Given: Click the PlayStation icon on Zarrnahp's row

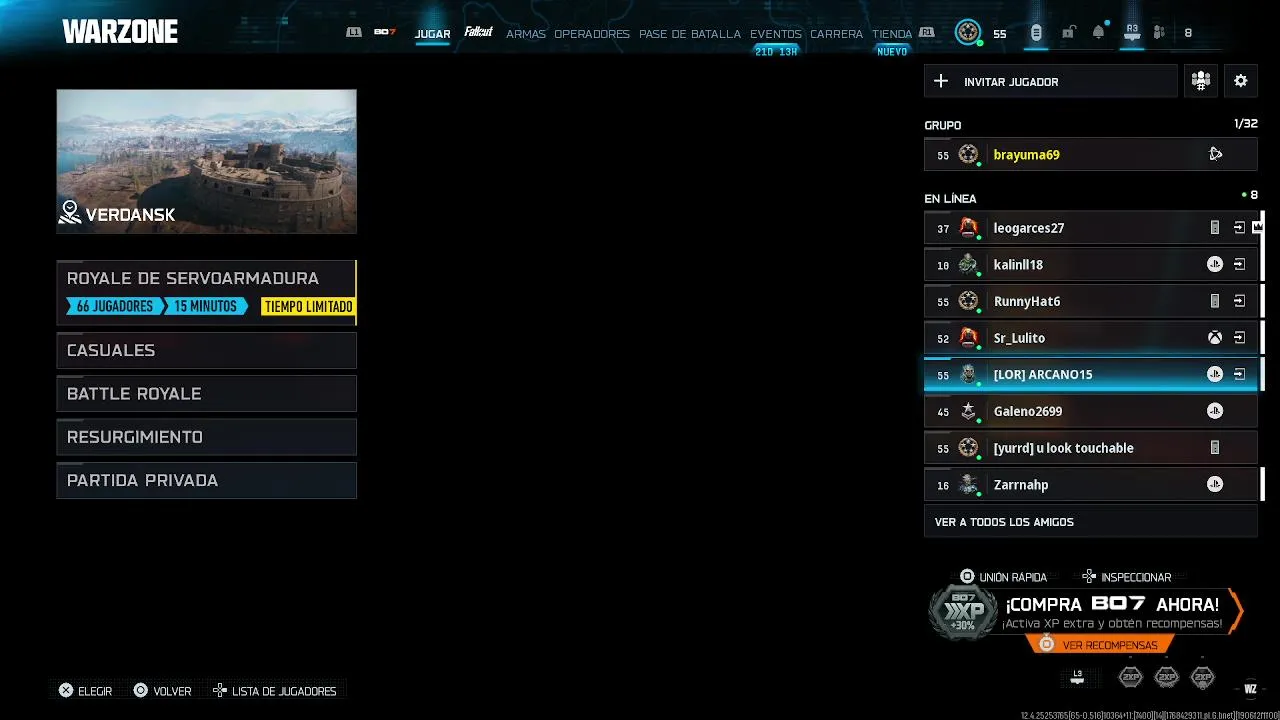Looking at the screenshot, I should (x=1215, y=485).
